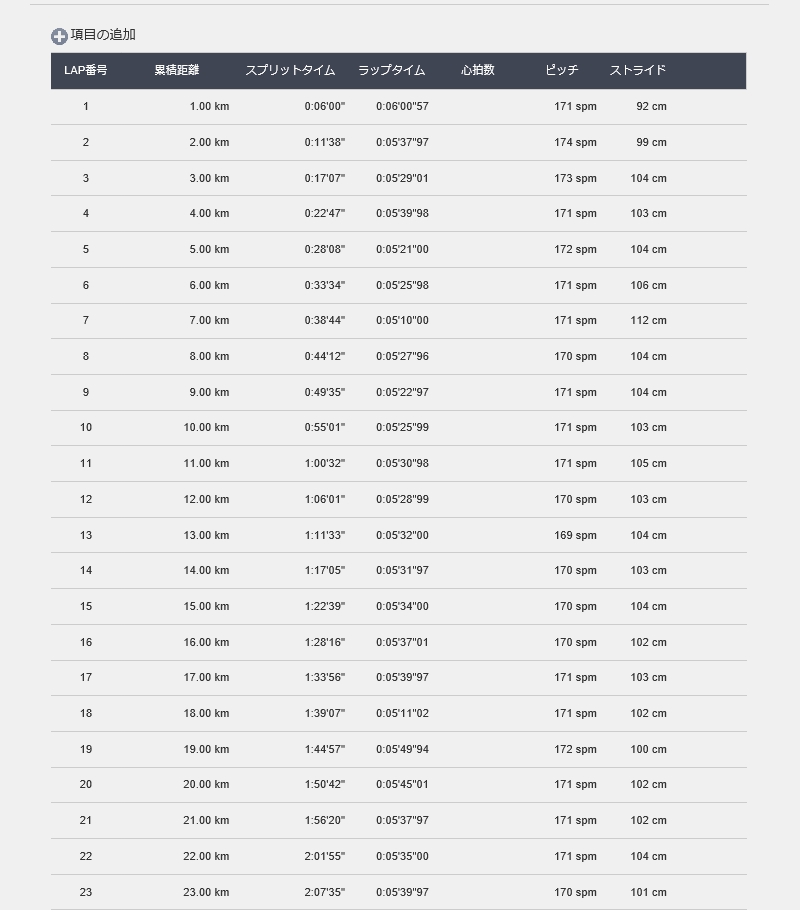Click lap 7 lap time 0:05'10"00
This screenshot has height=910, width=800.
[x=402, y=320]
